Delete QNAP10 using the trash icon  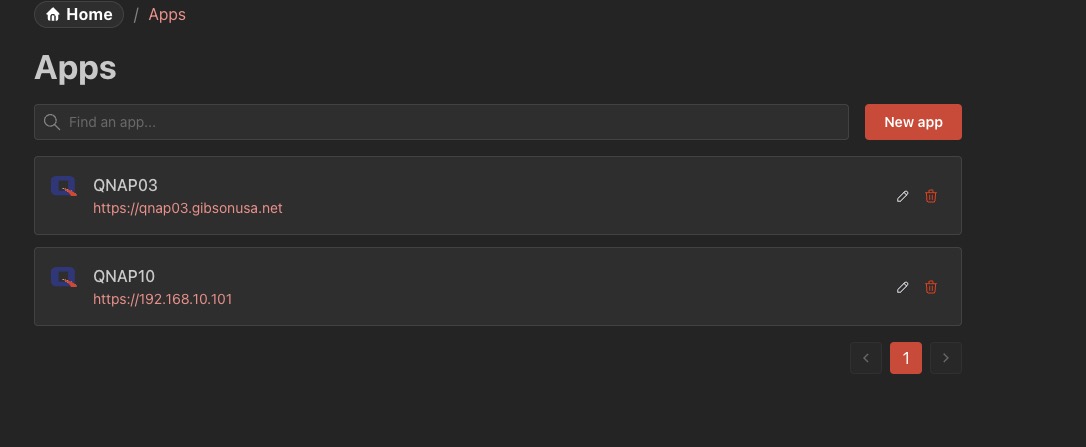point(931,287)
